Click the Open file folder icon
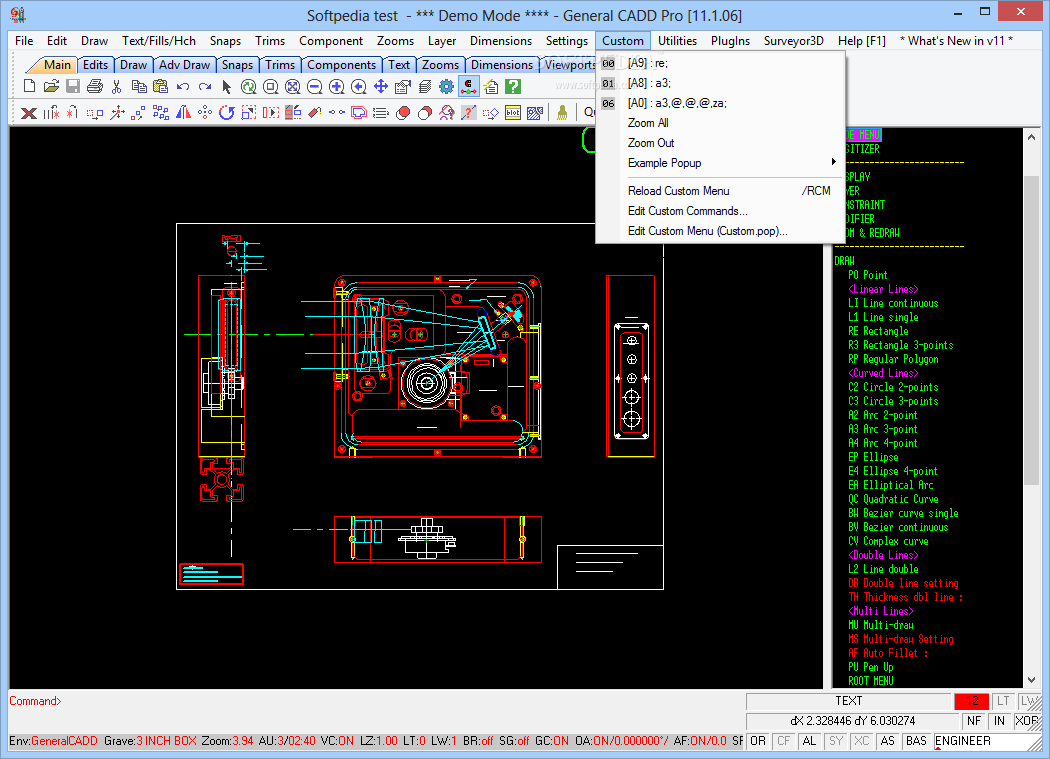Screen dimensions: 1050x759 pos(51,86)
